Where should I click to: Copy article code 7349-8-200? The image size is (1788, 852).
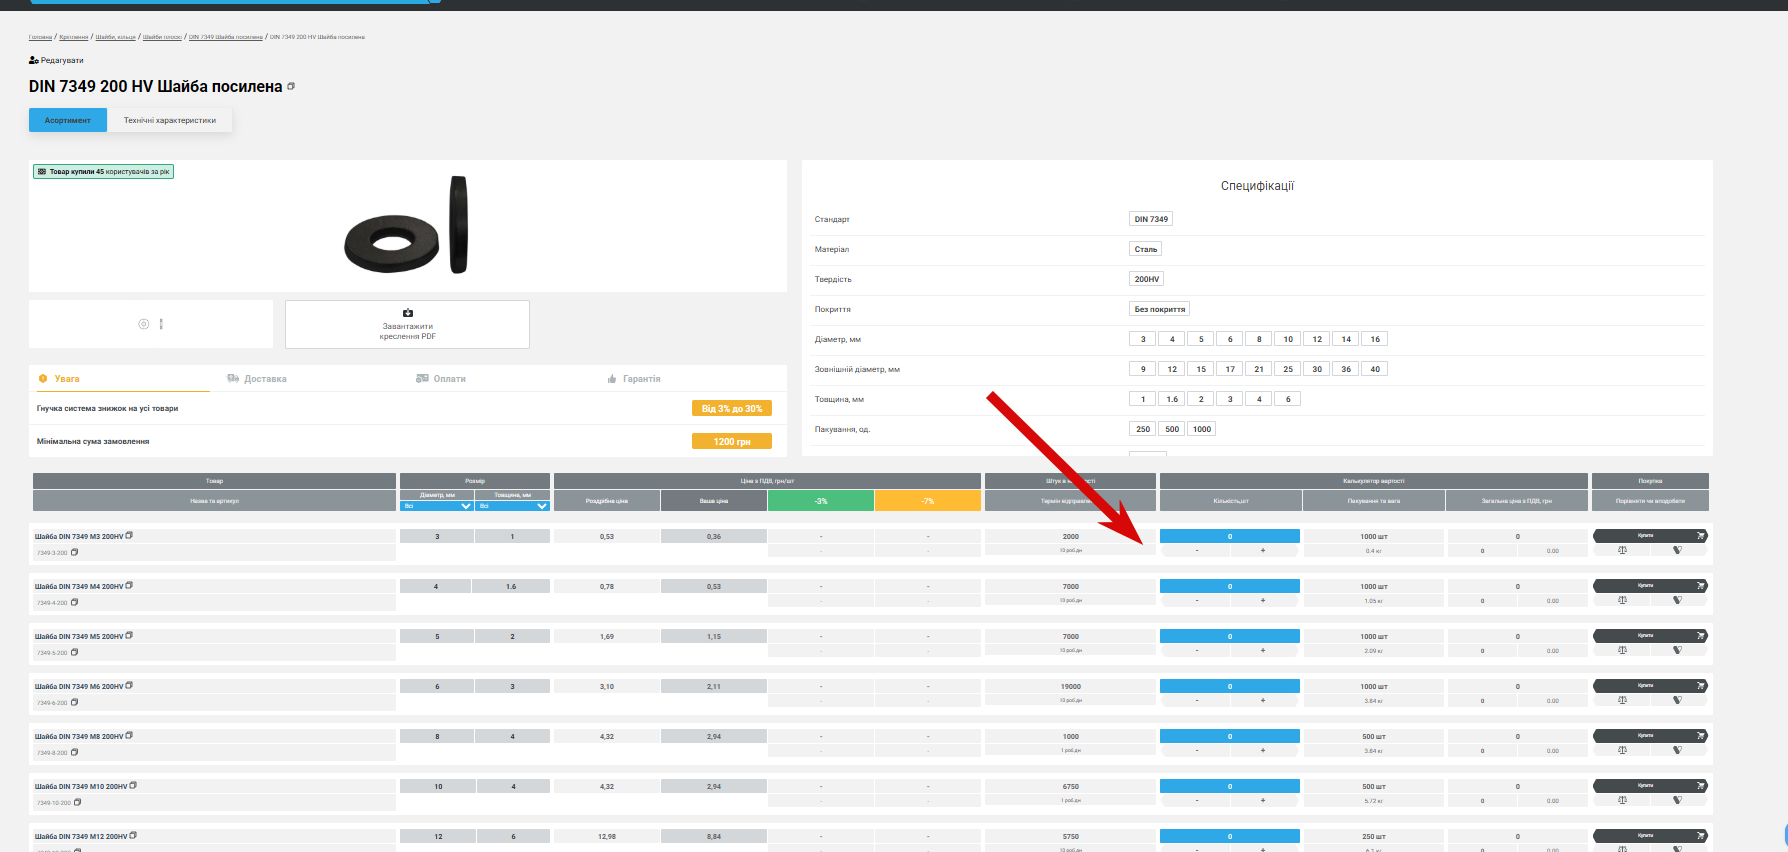click(74, 752)
